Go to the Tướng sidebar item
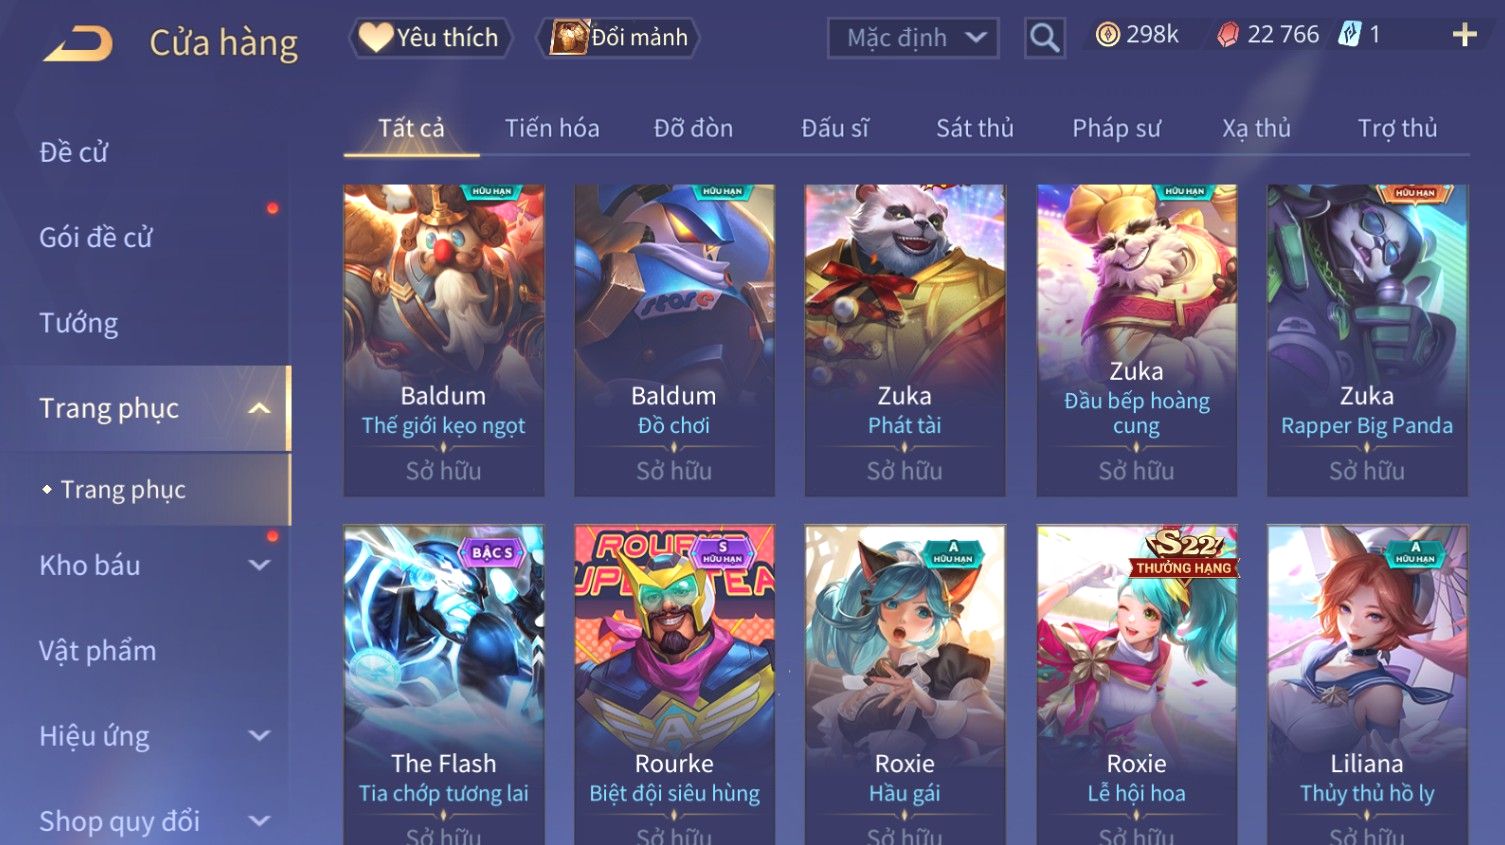The width and height of the screenshot is (1505, 845). pyautogui.click(x=78, y=323)
